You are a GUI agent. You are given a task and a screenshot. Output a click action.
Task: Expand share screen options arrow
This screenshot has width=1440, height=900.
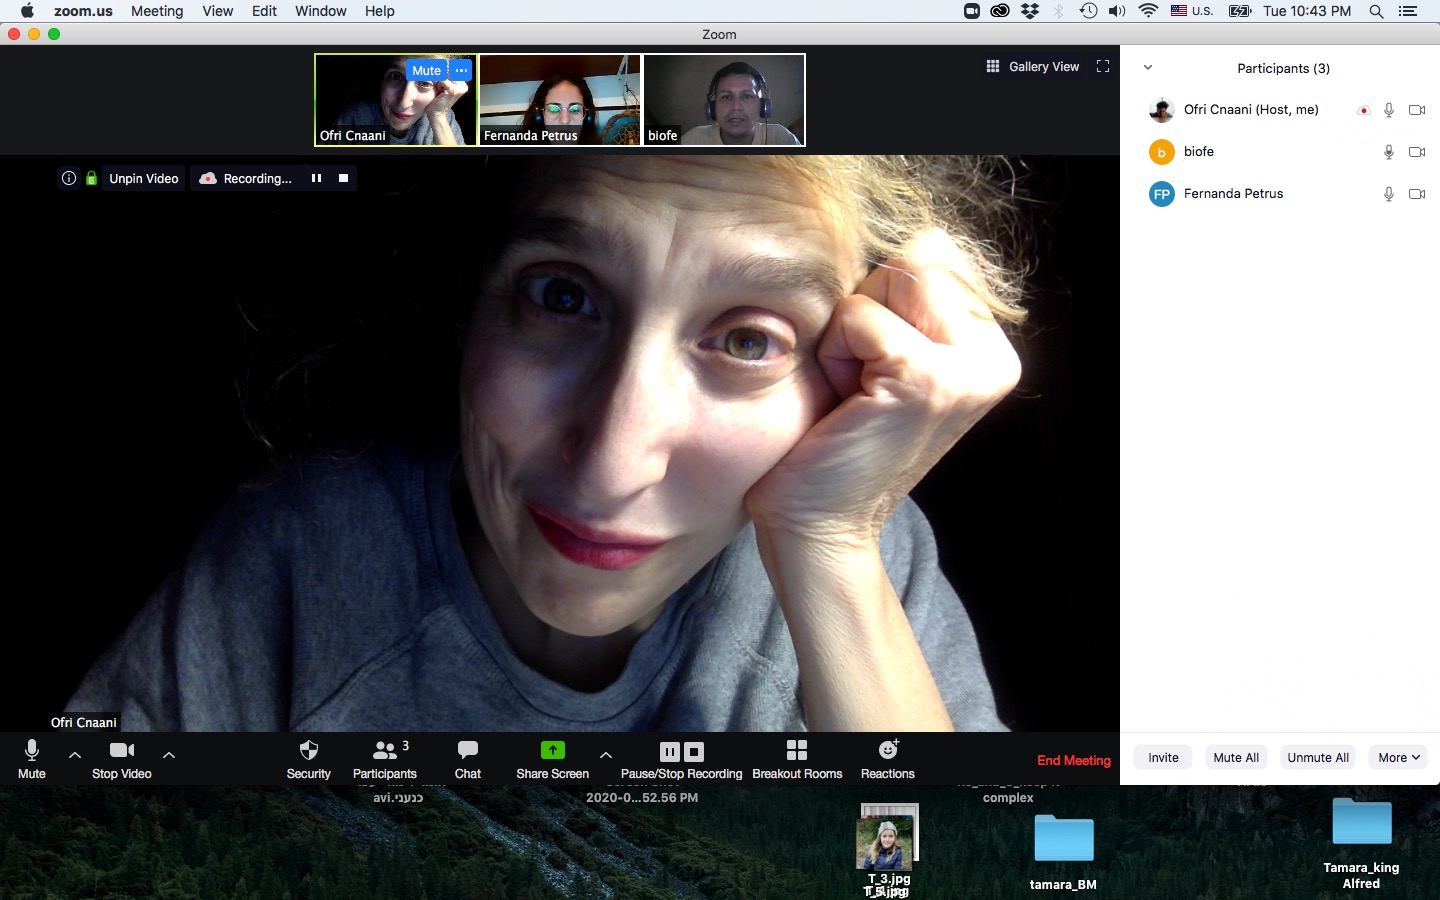pyautogui.click(x=606, y=755)
